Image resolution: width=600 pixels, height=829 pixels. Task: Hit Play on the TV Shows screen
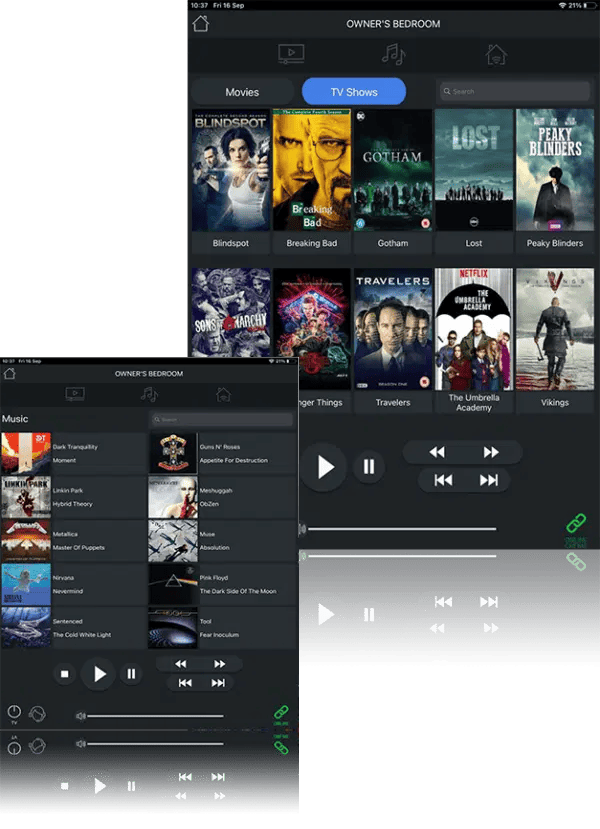point(325,467)
